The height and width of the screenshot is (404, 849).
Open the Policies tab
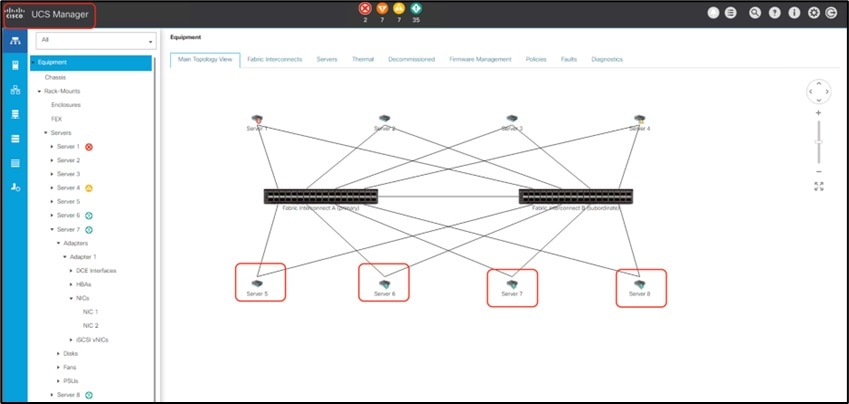(x=536, y=60)
